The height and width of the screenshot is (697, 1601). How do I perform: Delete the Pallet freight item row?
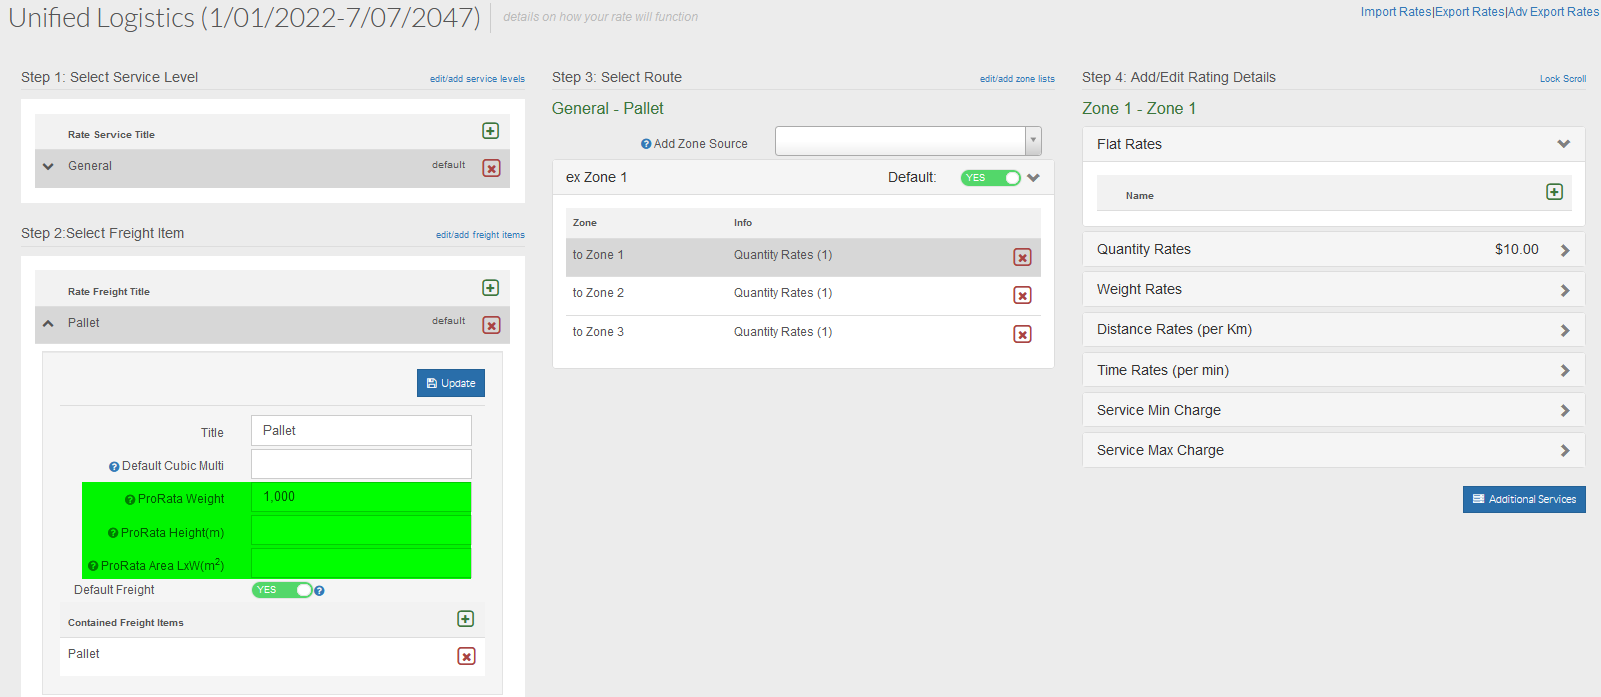pos(491,325)
